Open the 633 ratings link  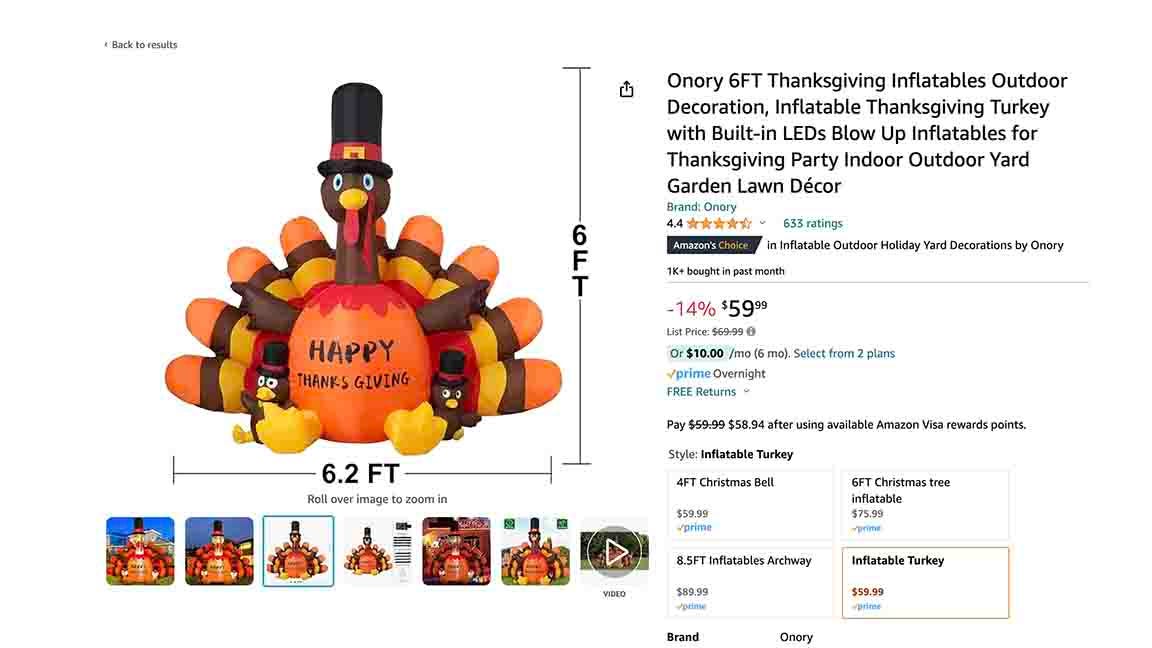(813, 223)
